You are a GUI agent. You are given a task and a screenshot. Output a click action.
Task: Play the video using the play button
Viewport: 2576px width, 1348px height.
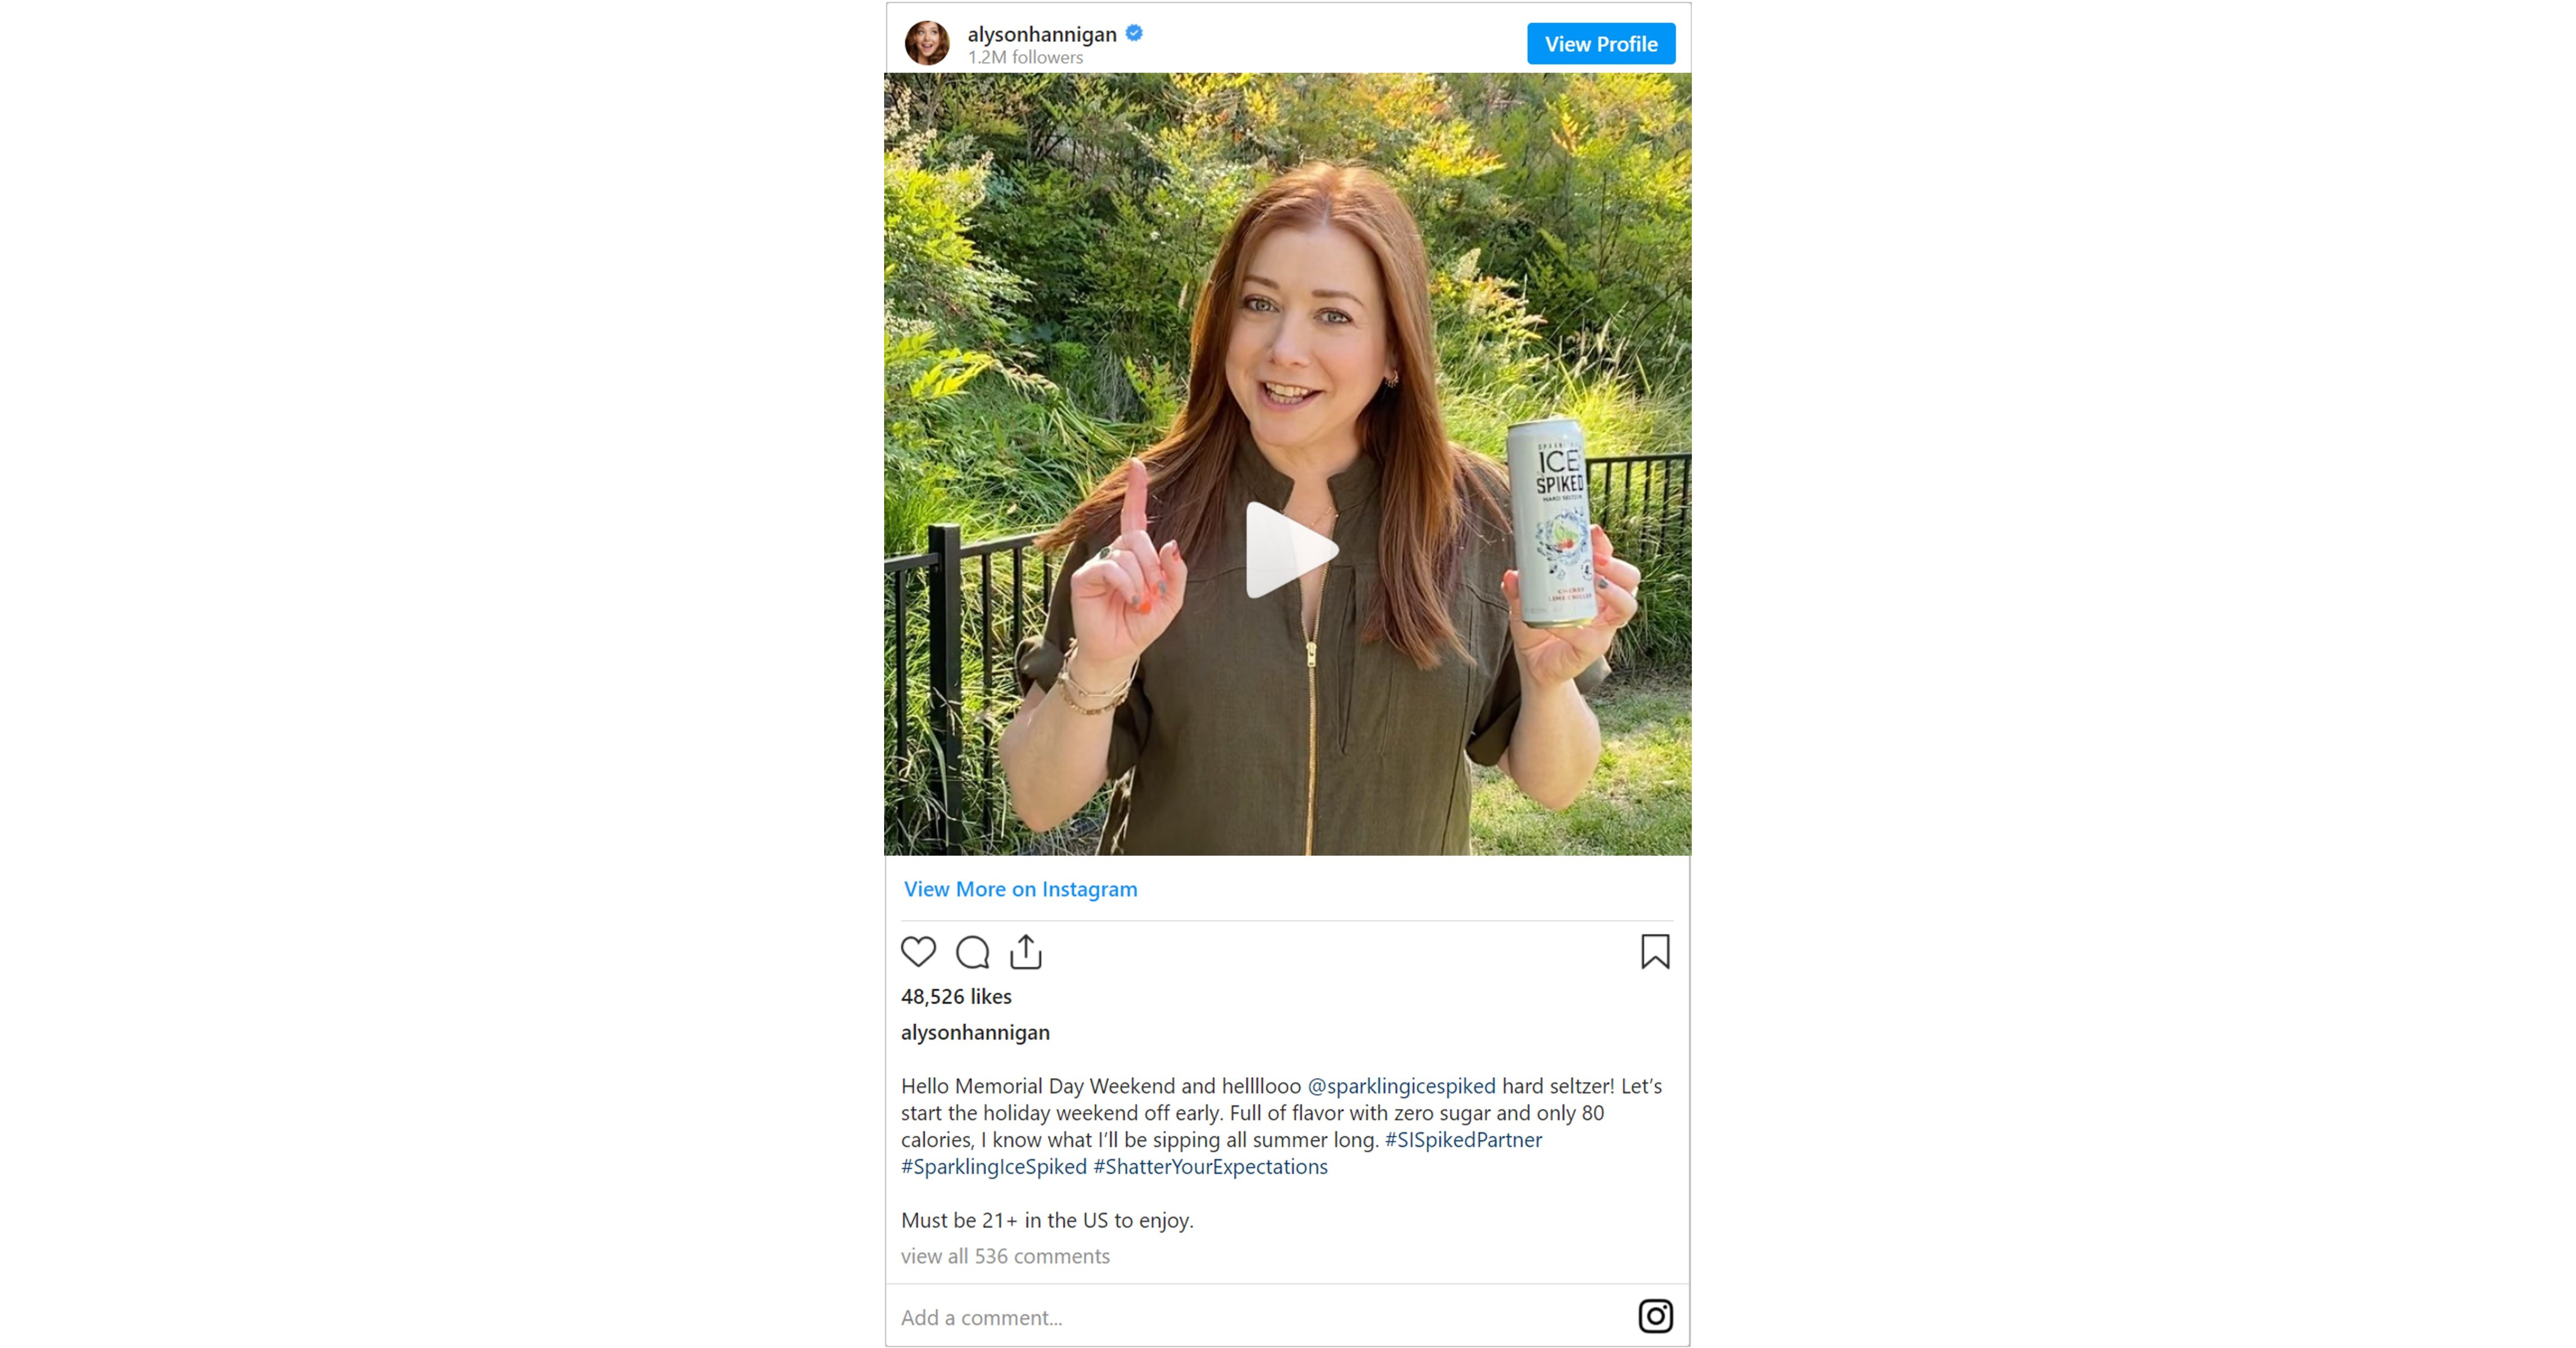1289,550
